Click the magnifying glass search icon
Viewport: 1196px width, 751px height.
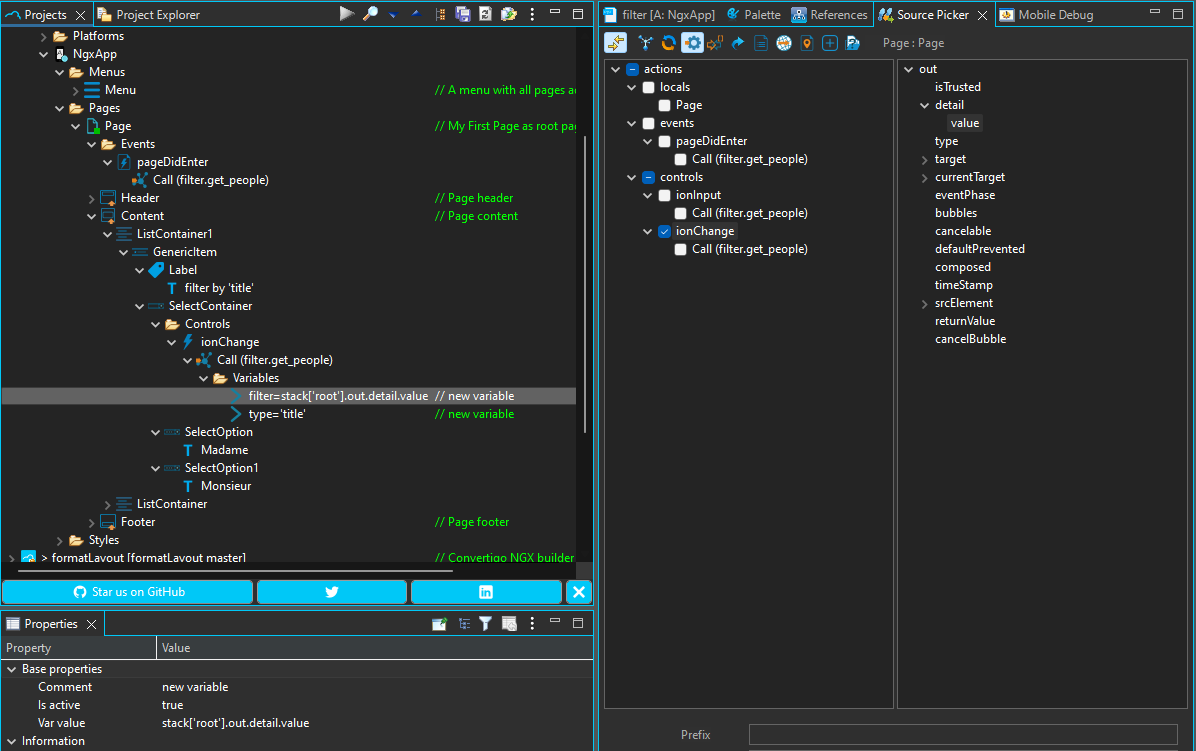coord(370,14)
